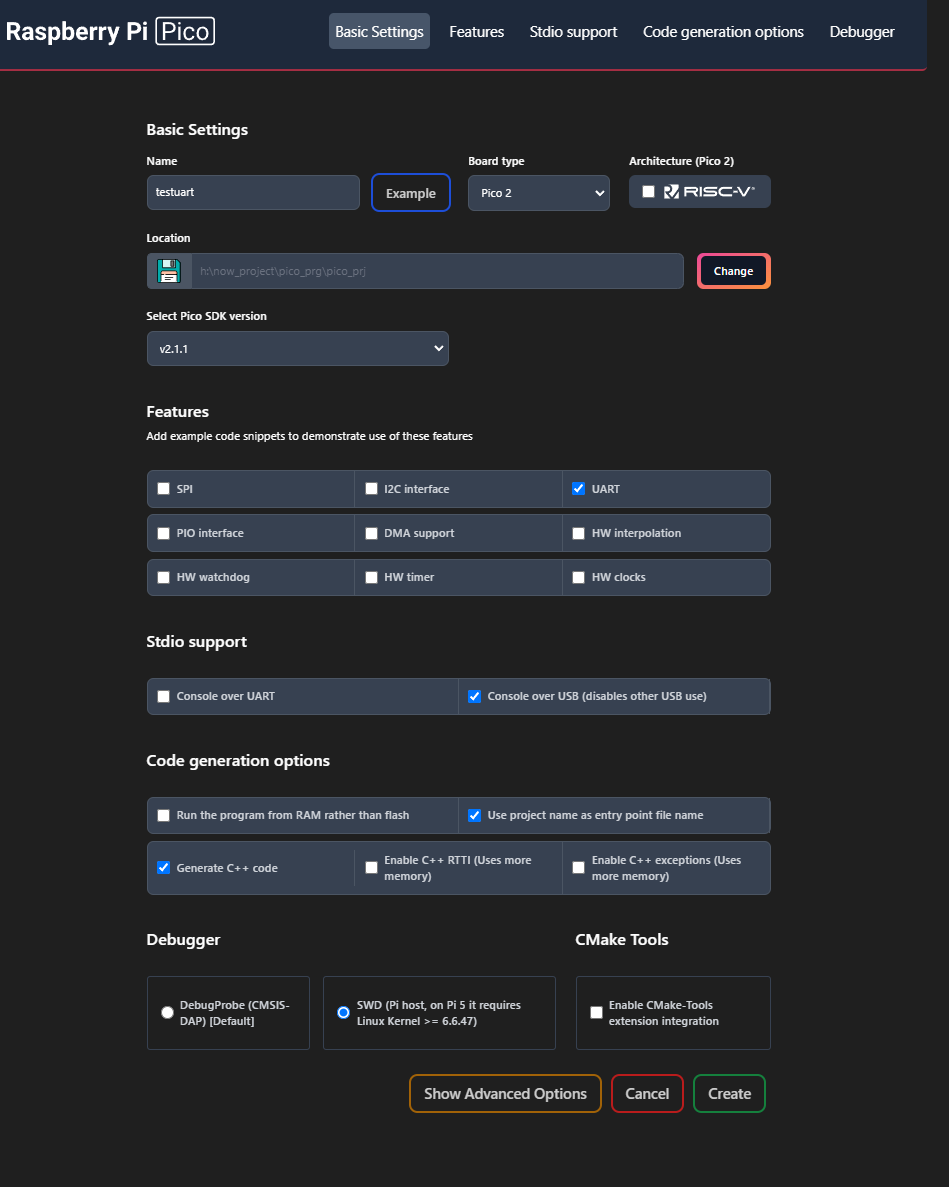Click the RISC-V logo
949x1187 pixels.
coord(709,192)
